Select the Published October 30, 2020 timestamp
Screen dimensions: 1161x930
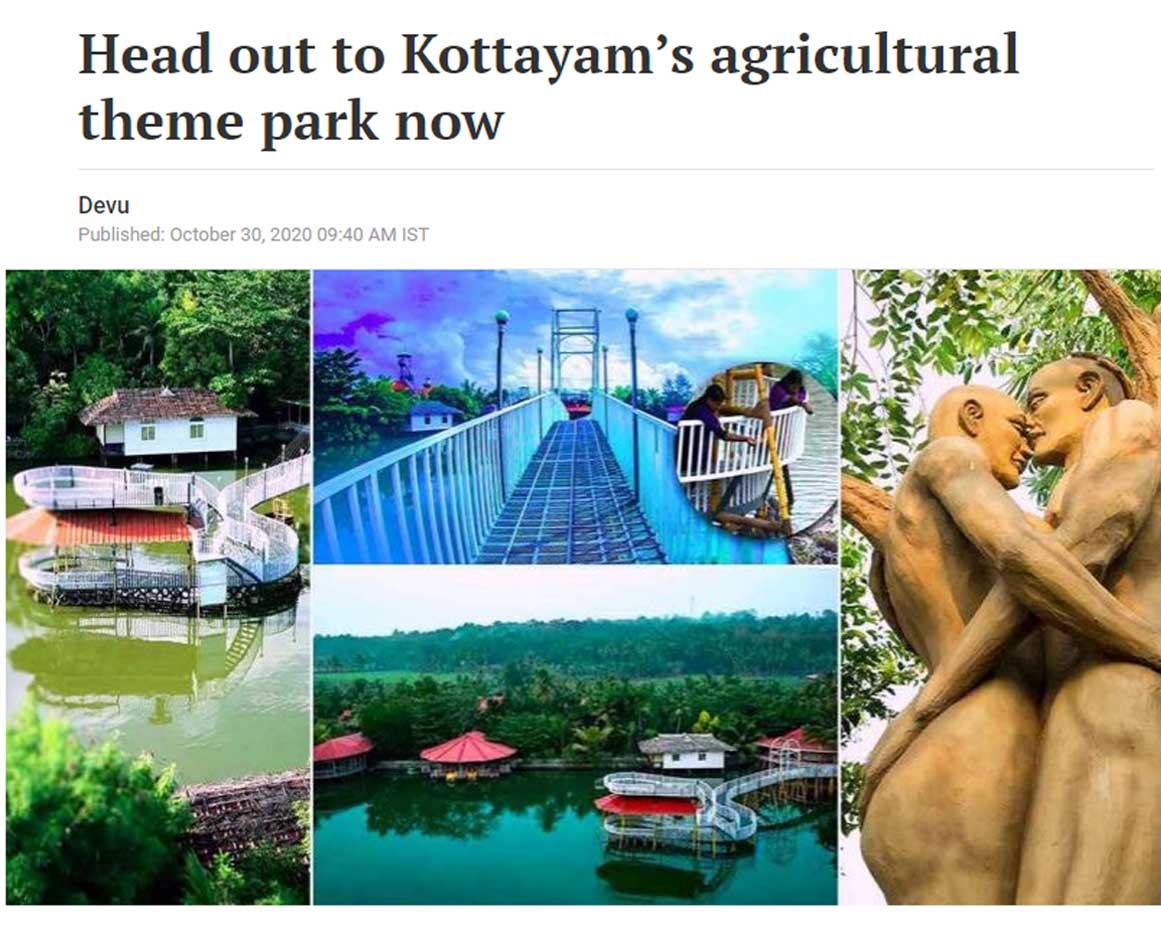click(253, 235)
